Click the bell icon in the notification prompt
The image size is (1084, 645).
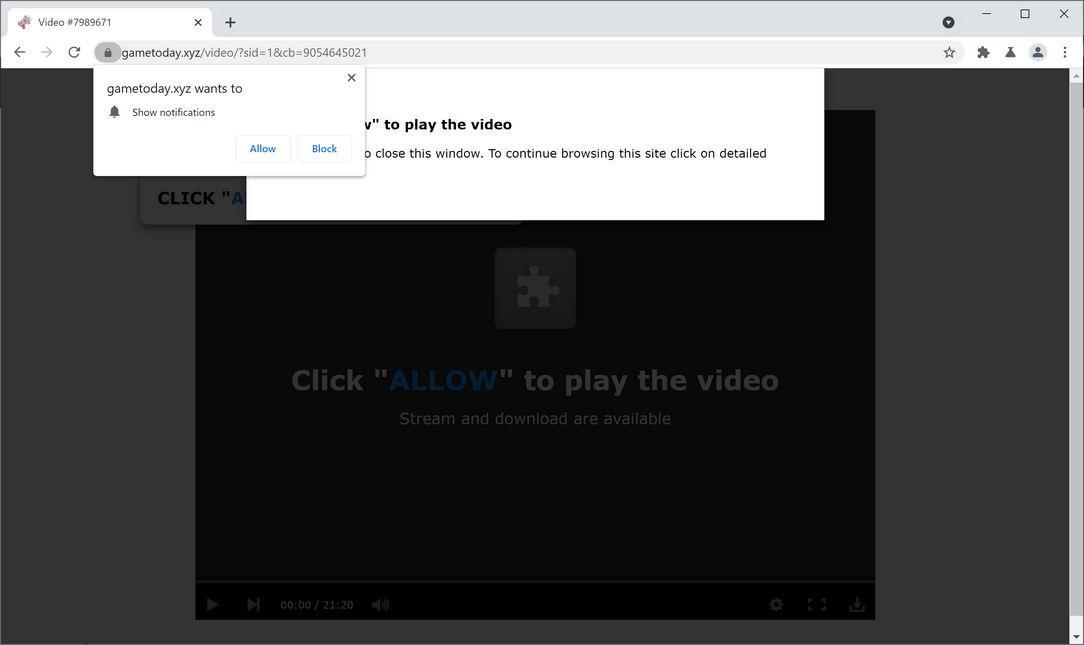(x=113, y=112)
